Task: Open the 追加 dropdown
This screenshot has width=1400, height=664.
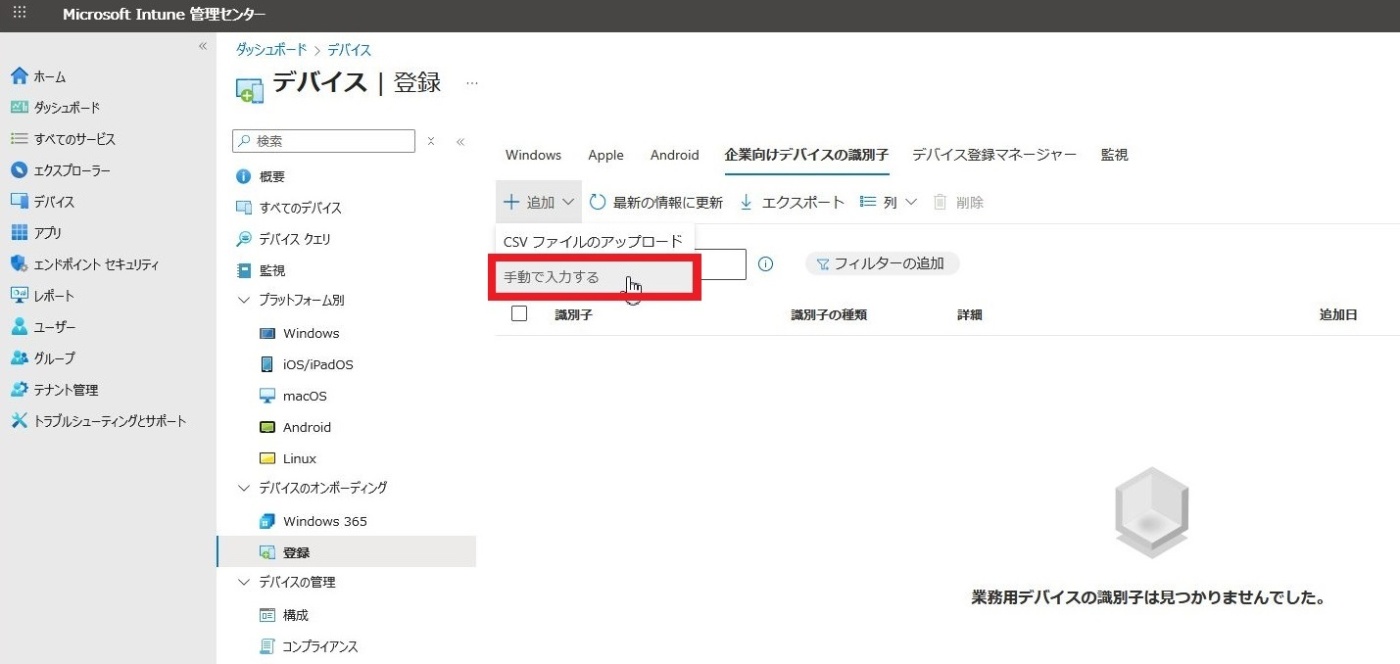Action: click(x=539, y=202)
